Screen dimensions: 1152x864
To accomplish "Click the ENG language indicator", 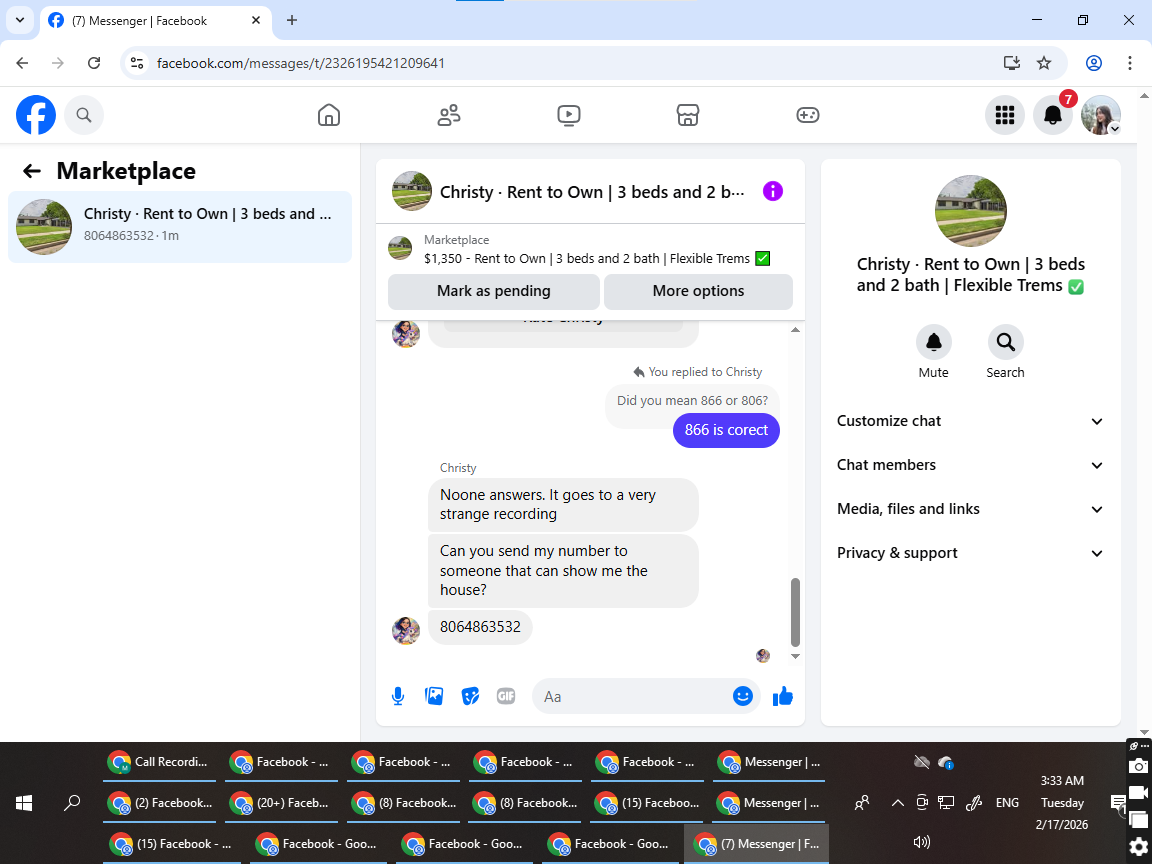I will (x=1007, y=803).
